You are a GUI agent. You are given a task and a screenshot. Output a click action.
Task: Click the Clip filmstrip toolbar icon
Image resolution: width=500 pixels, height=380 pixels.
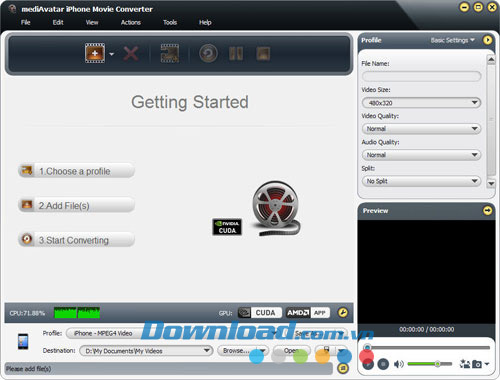(170, 53)
